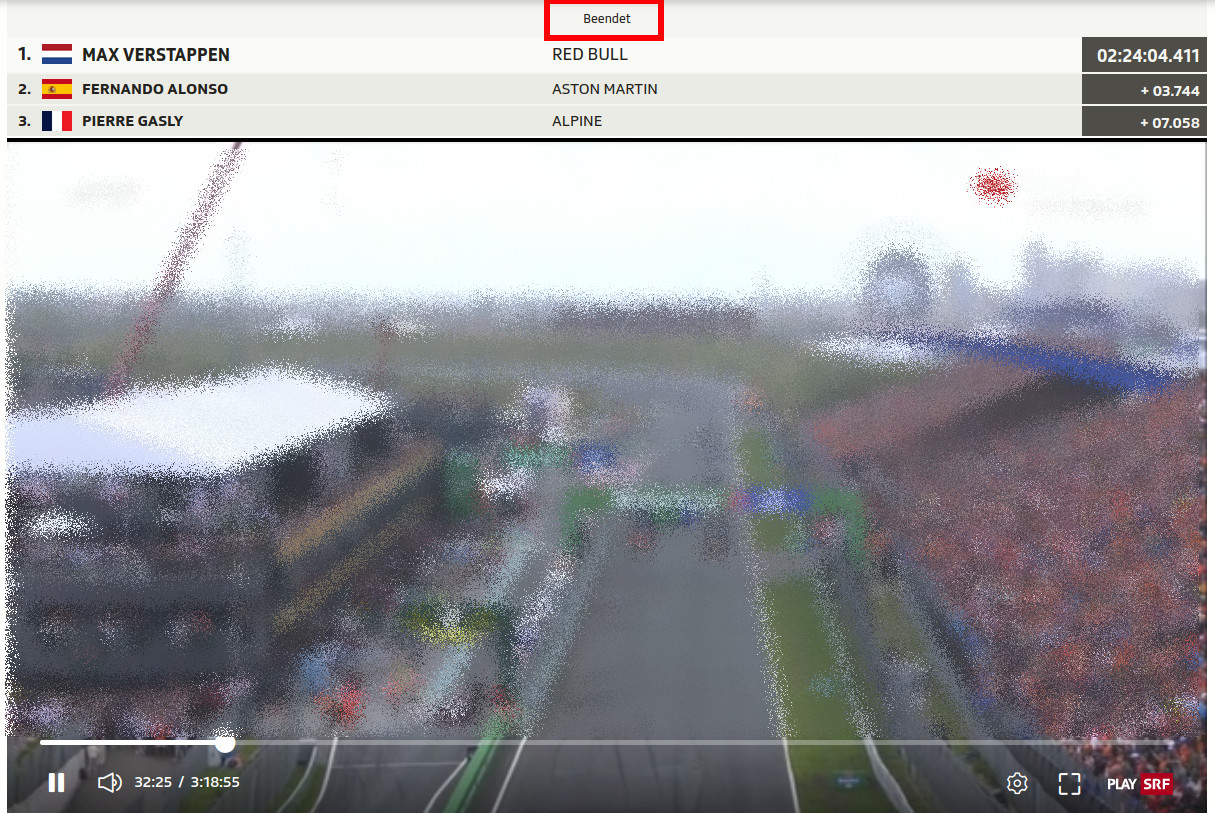This screenshot has height=813, width=1215.
Task: Click the 32:25 / 3:18:55 time display
Action: click(187, 782)
